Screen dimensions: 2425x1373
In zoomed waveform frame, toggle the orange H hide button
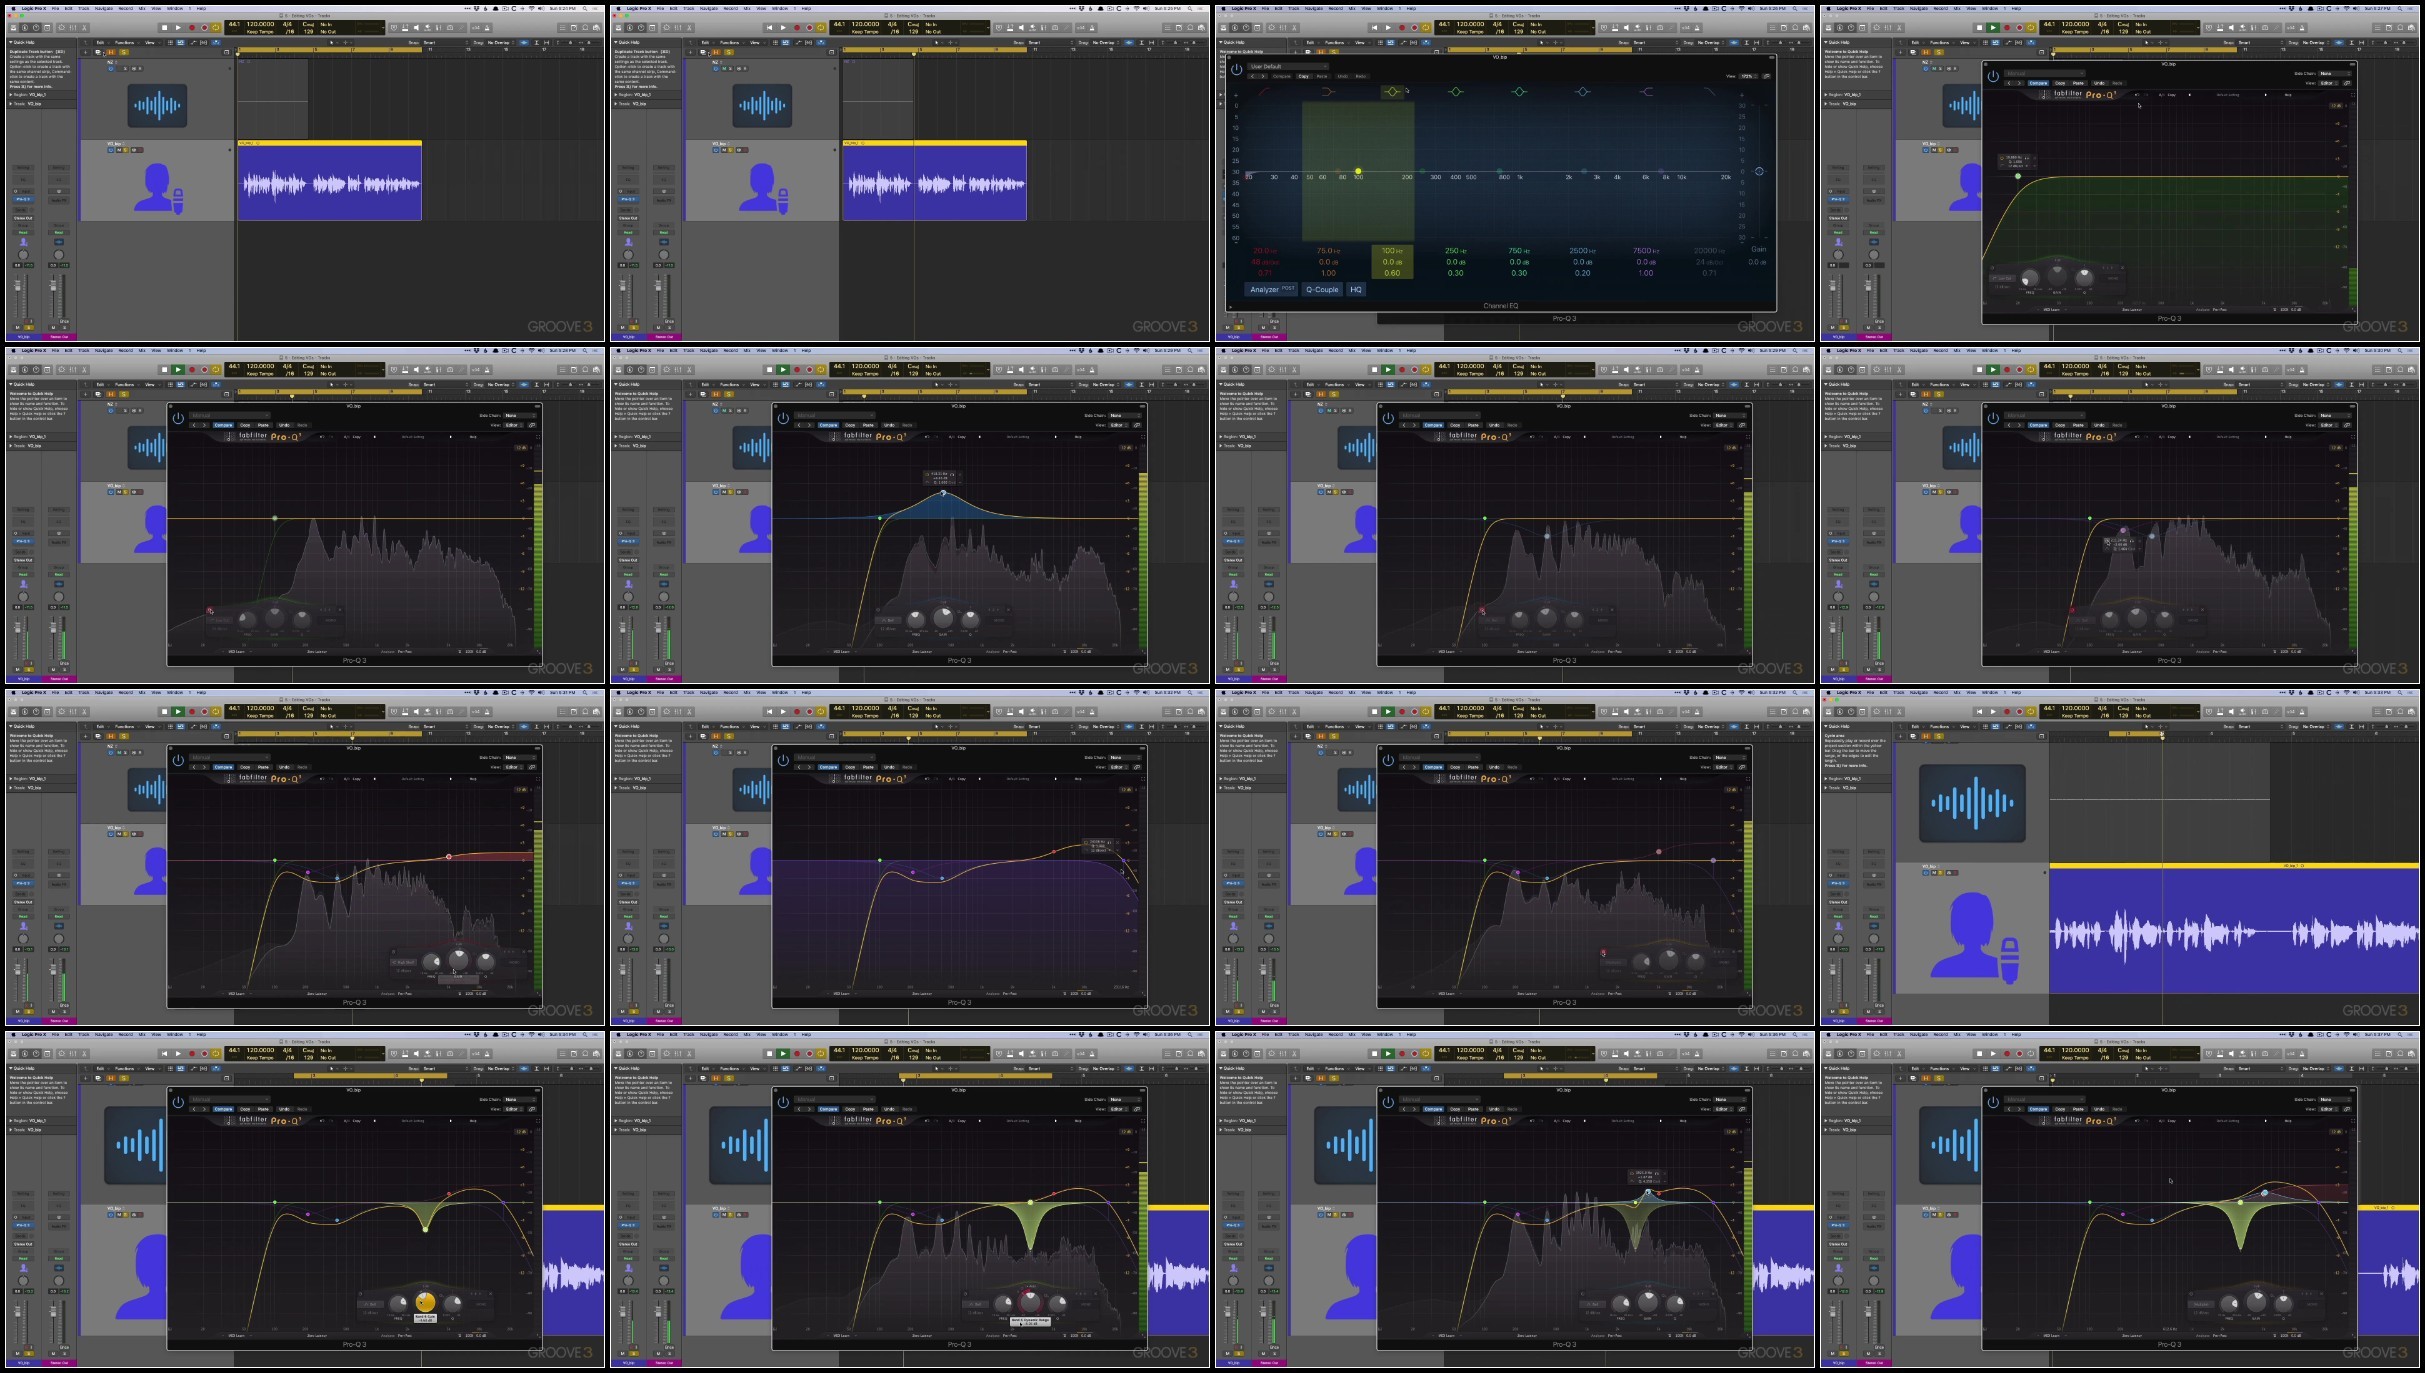tap(1926, 736)
